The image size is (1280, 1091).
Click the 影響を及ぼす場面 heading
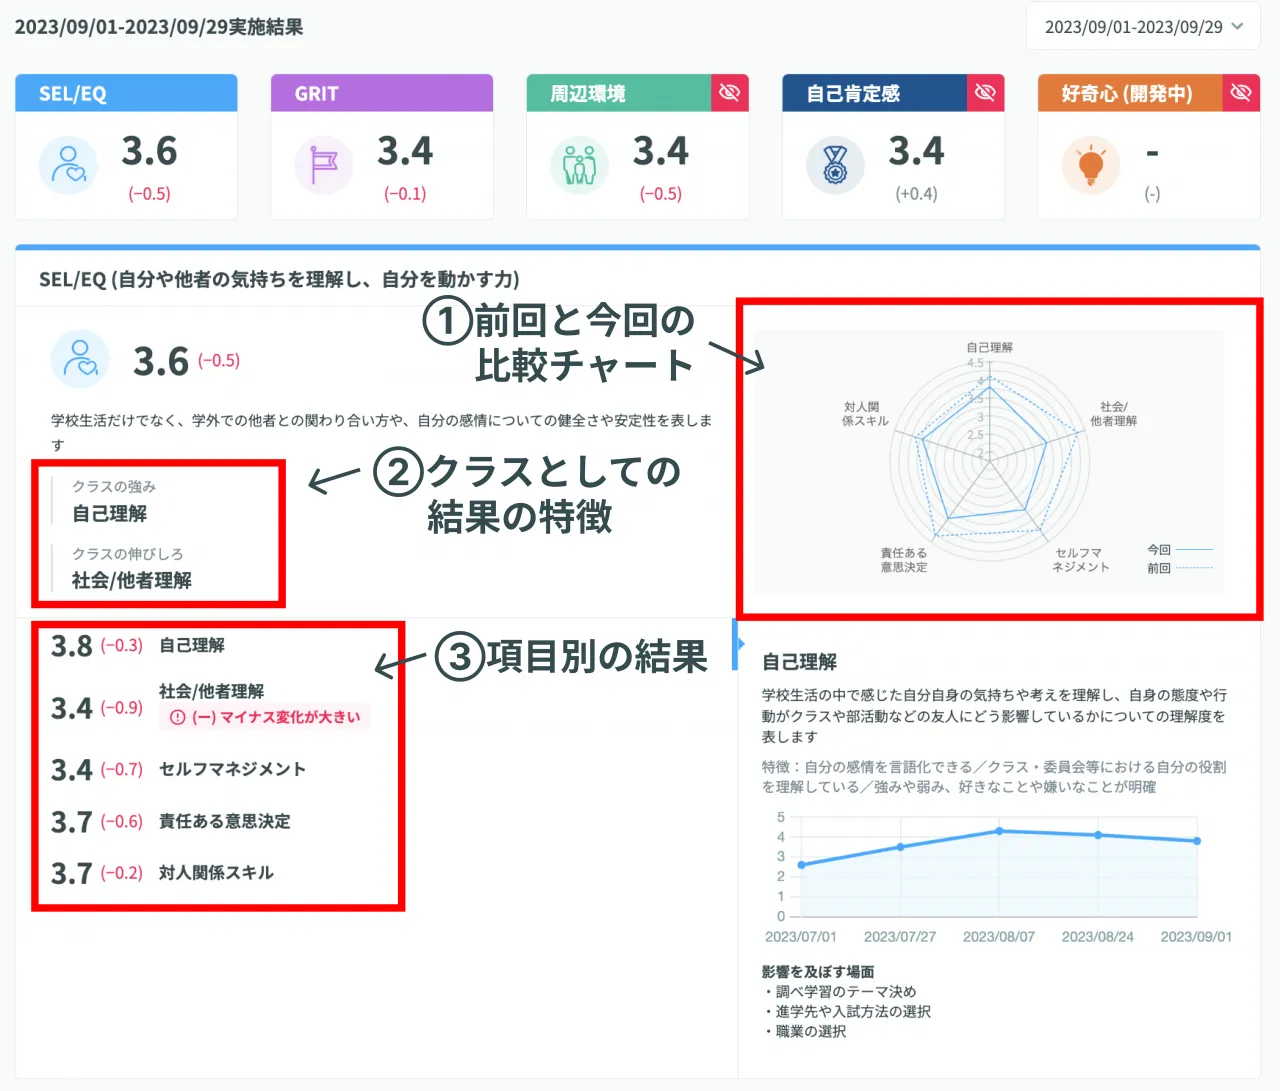coord(818,972)
